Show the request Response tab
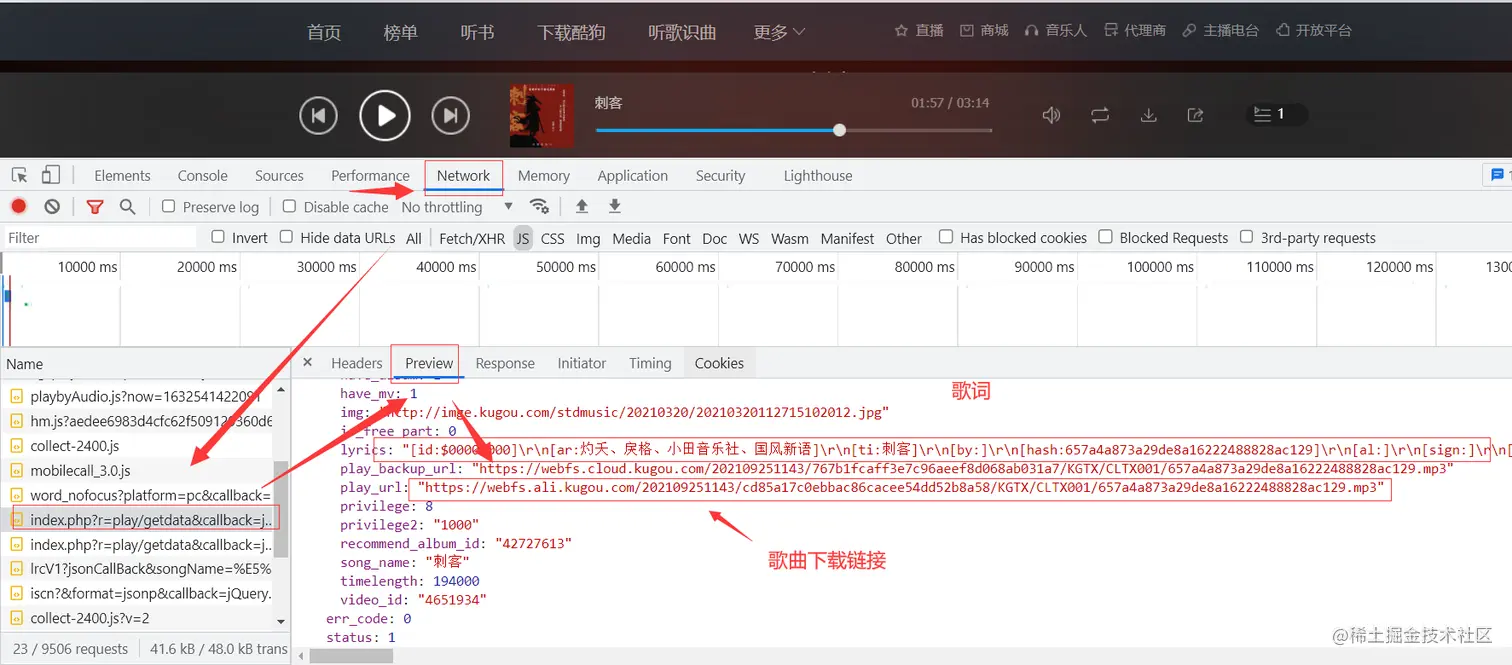 point(505,363)
